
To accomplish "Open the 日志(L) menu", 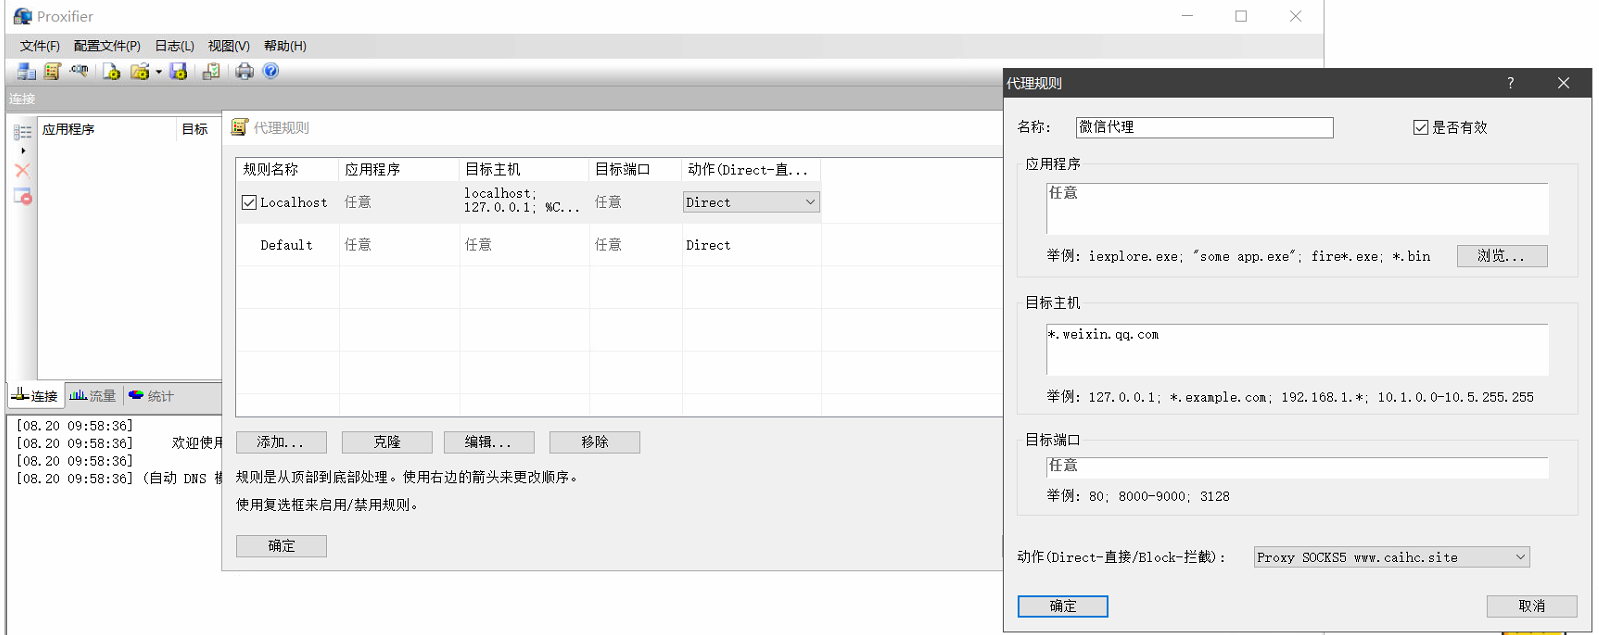I will 174,46.
